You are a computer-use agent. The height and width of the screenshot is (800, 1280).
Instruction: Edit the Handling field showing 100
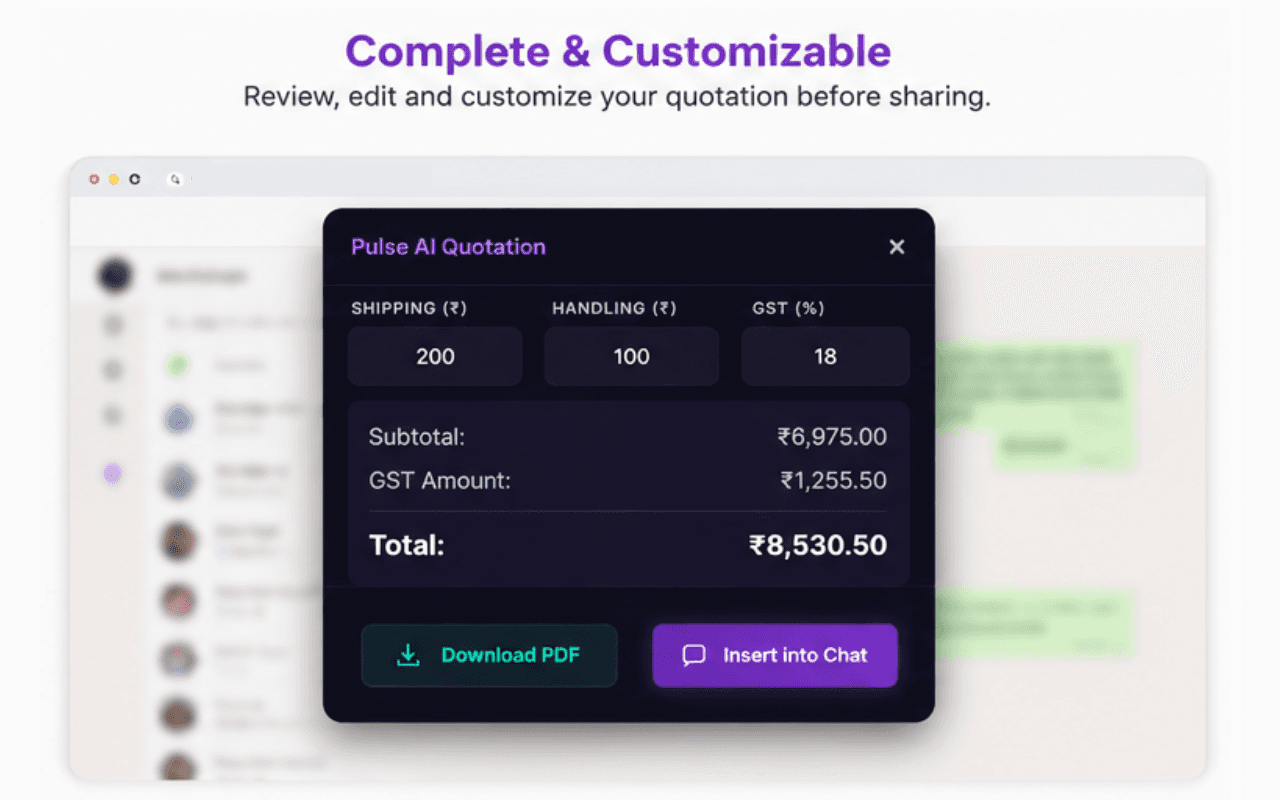tap(631, 356)
